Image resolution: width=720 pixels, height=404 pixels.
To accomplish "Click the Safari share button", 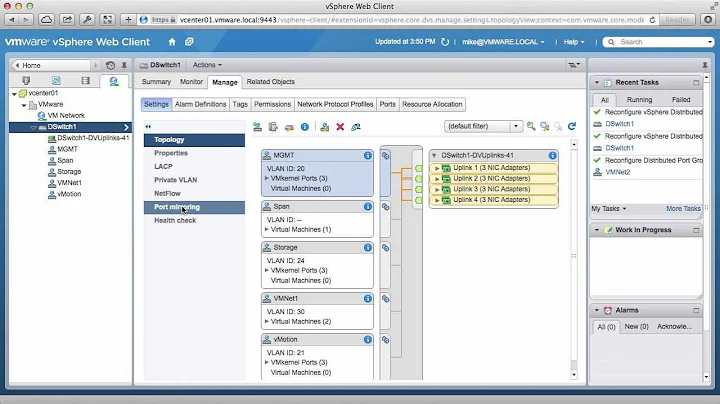I will (67, 20).
